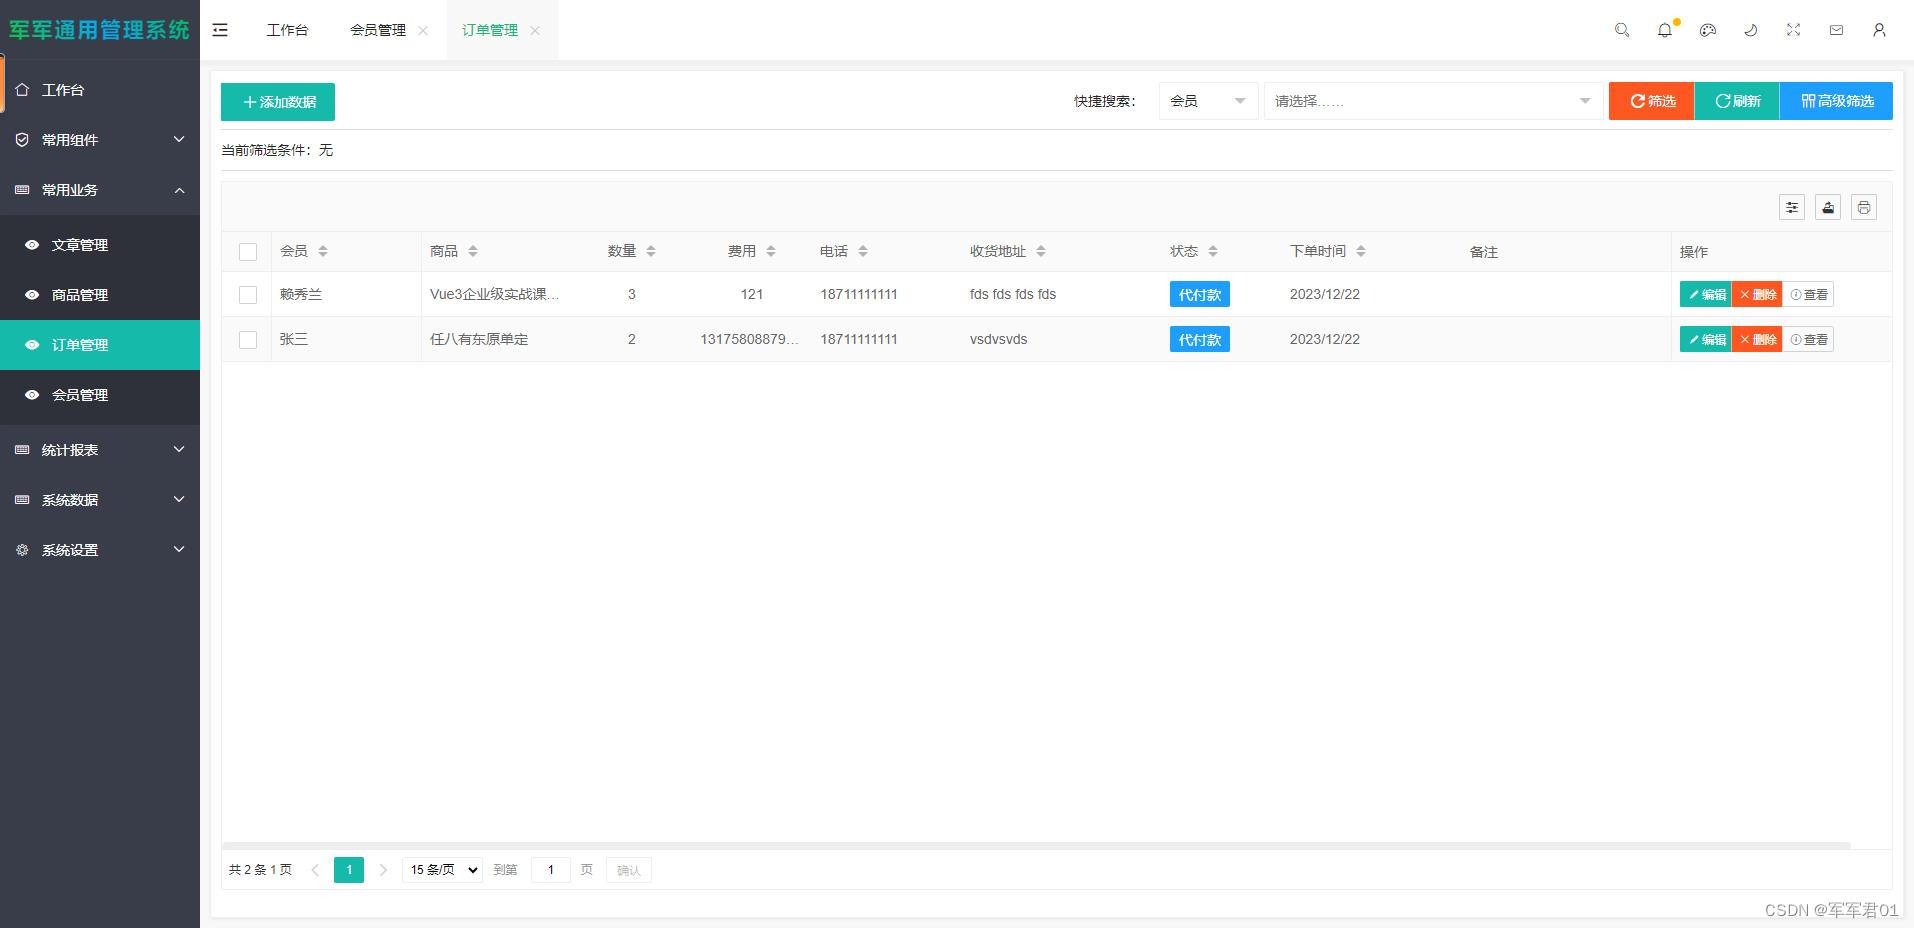Expand the 常用组件 sidebar menu
The height and width of the screenshot is (928, 1914).
point(100,140)
